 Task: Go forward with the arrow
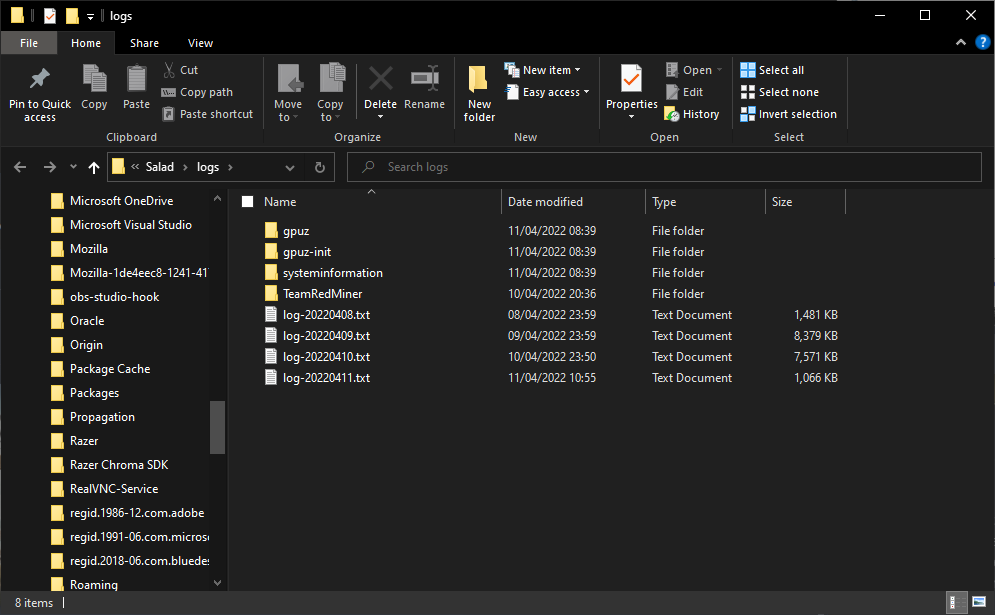pos(49,167)
